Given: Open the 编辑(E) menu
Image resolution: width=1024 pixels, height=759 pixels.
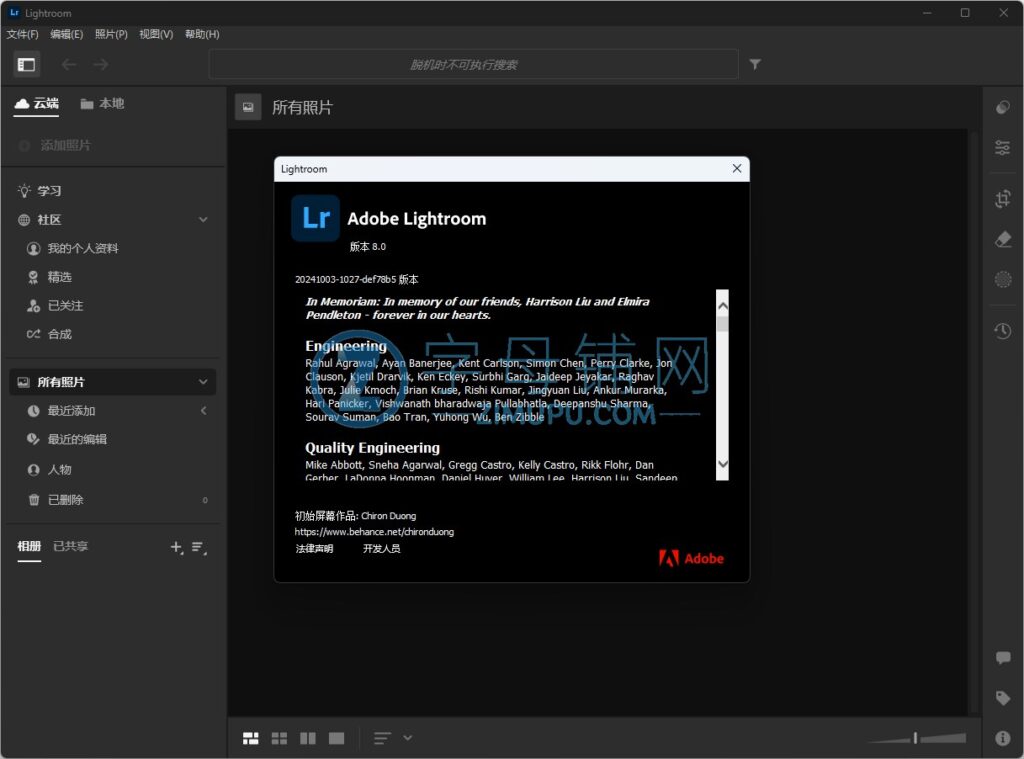Looking at the screenshot, I should pos(67,34).
